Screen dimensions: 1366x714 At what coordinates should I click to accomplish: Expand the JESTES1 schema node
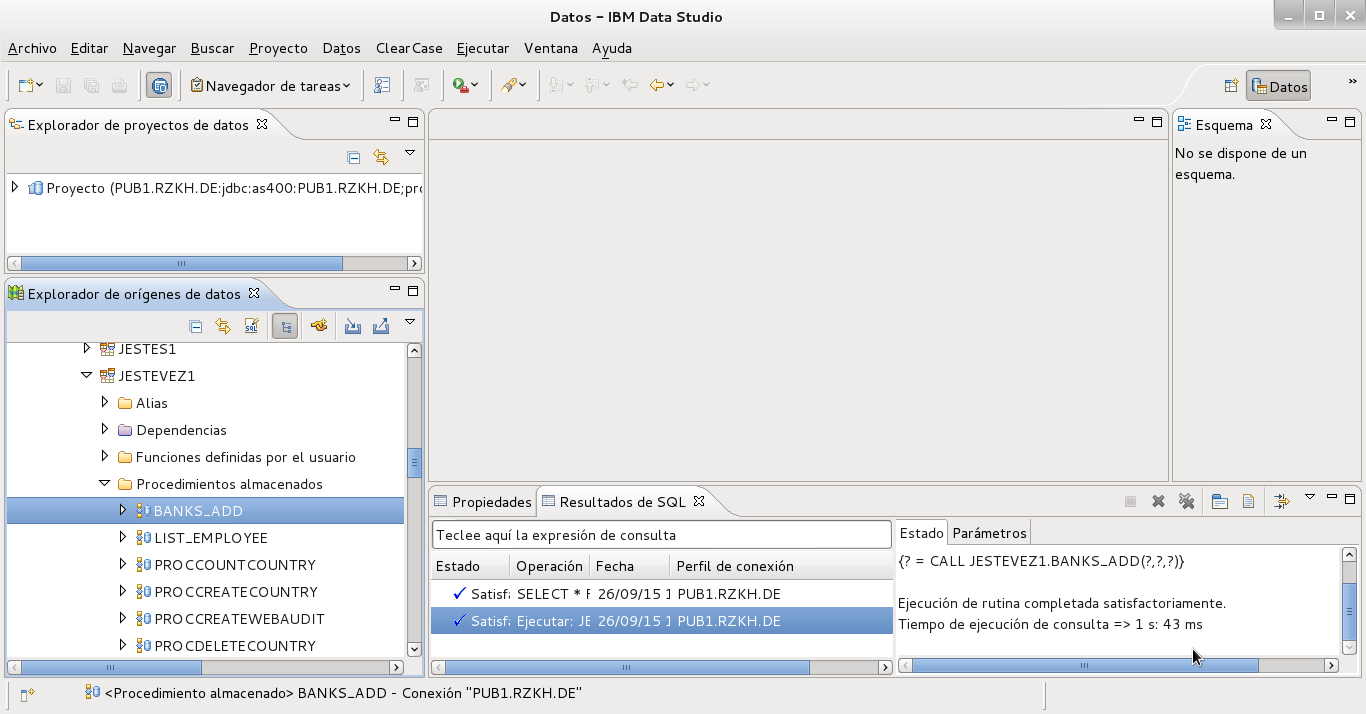point(87,349)
